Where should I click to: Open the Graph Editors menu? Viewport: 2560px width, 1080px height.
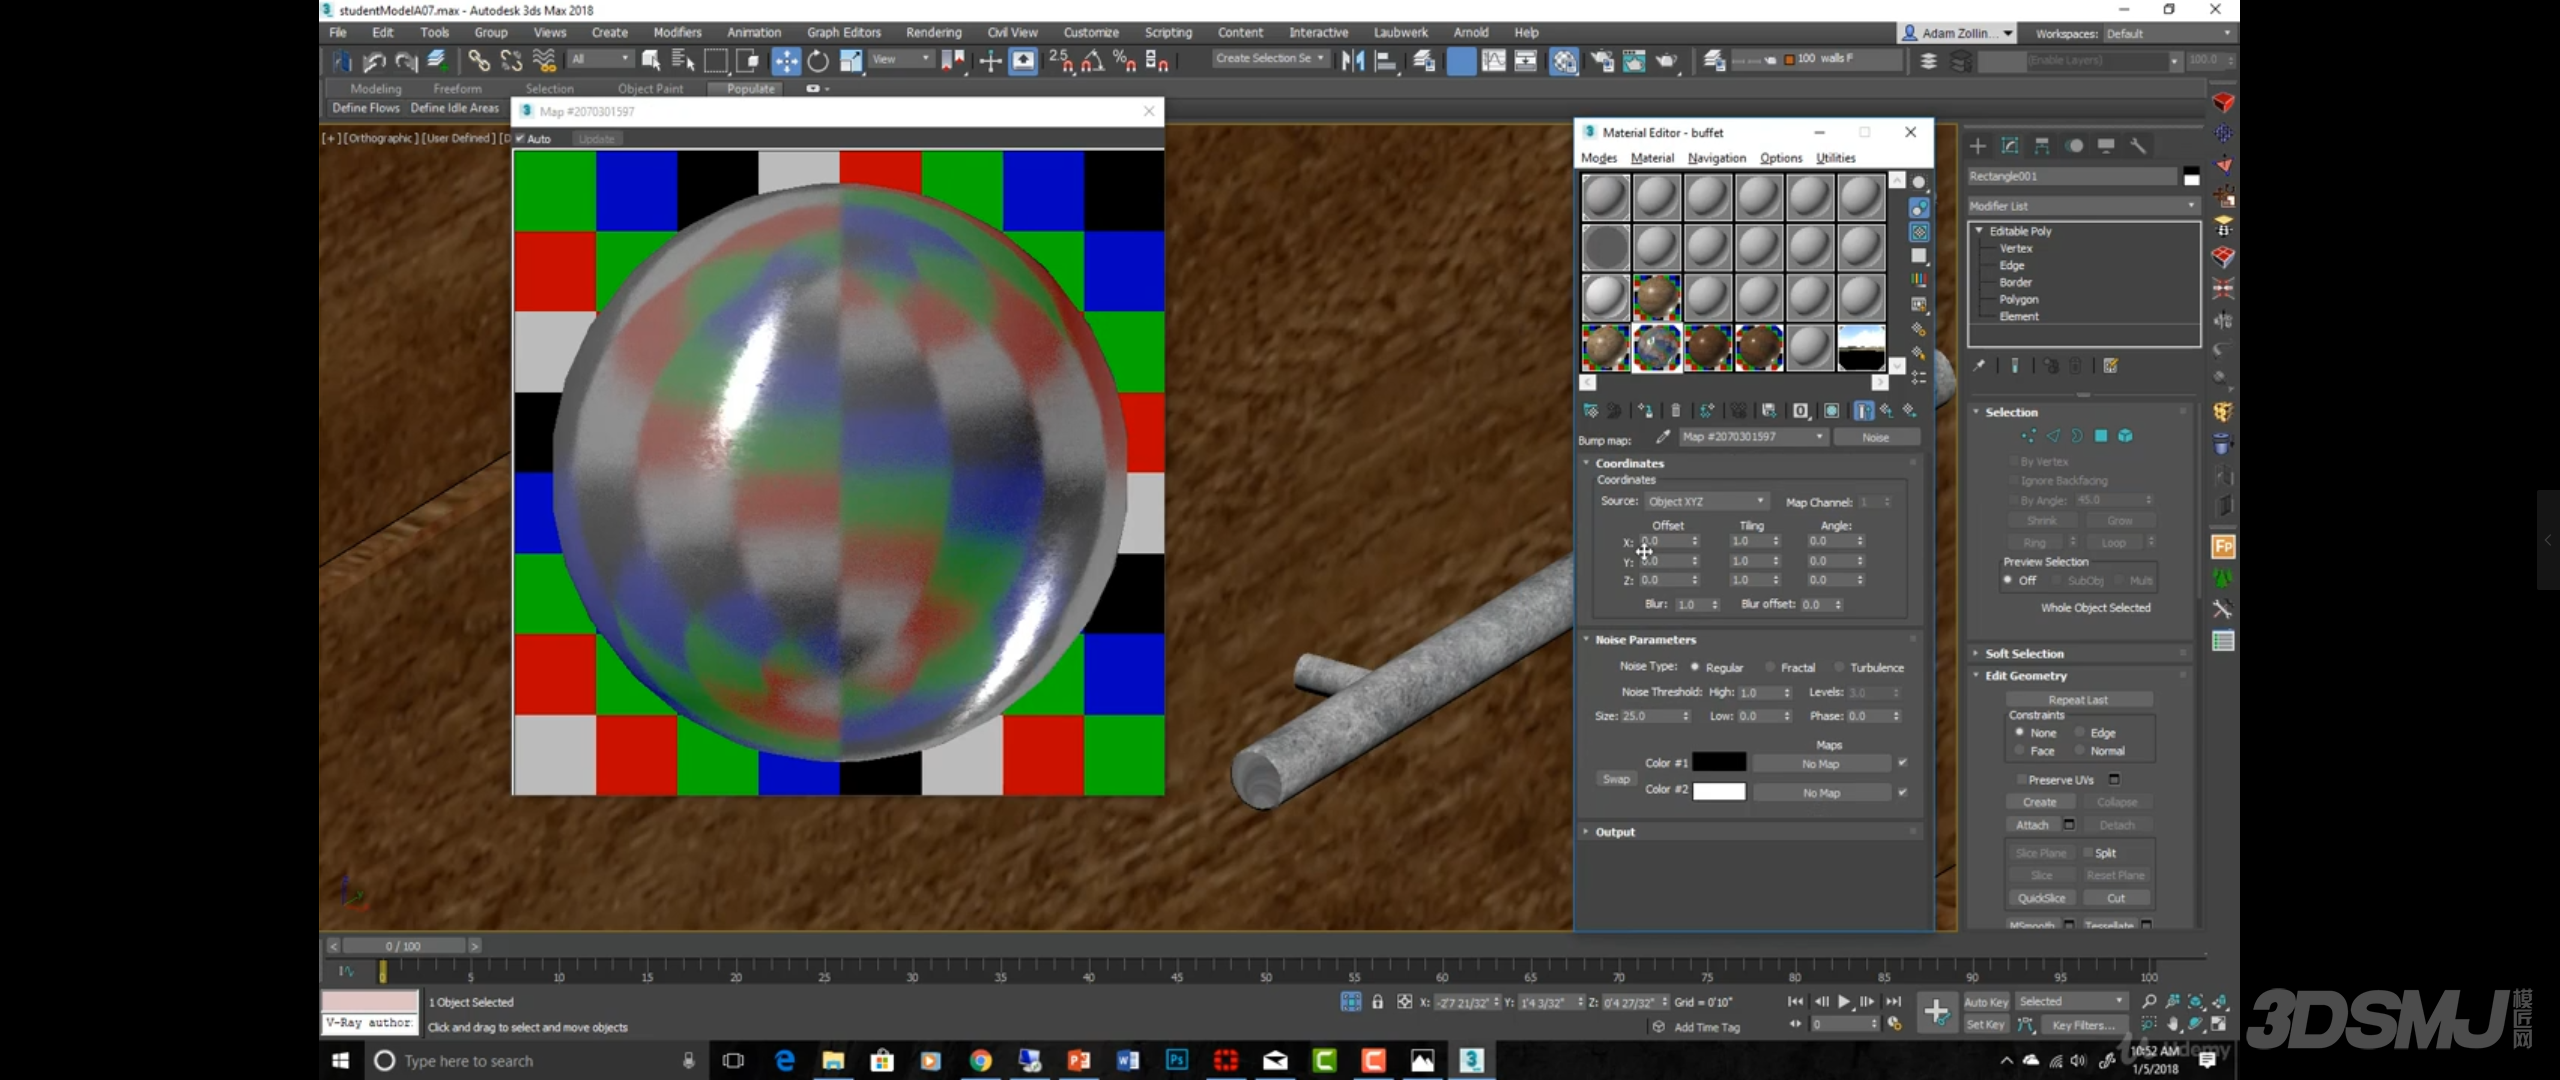(x=843, y=33)
